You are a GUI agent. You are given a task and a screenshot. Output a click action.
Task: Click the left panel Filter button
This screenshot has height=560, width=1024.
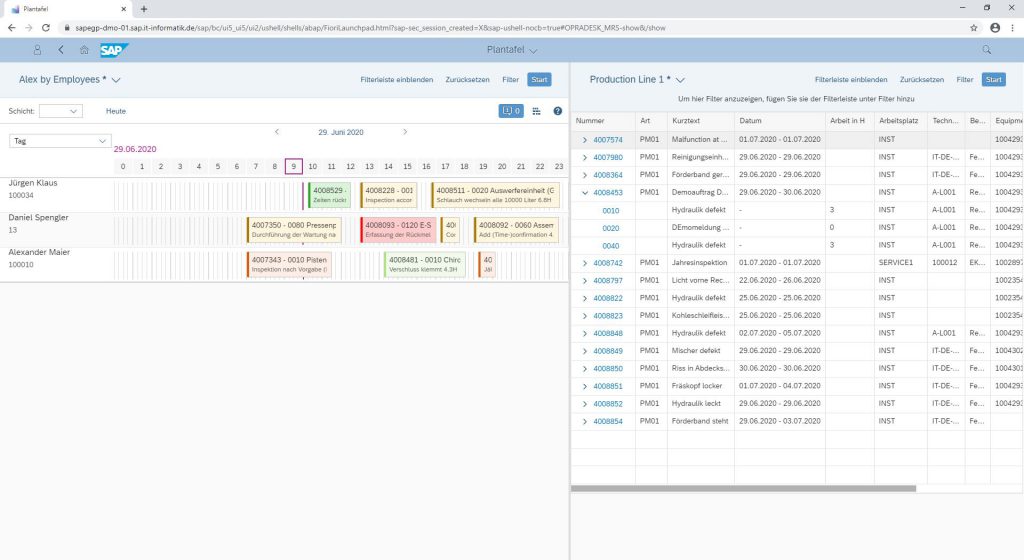[x=510, y=80]
